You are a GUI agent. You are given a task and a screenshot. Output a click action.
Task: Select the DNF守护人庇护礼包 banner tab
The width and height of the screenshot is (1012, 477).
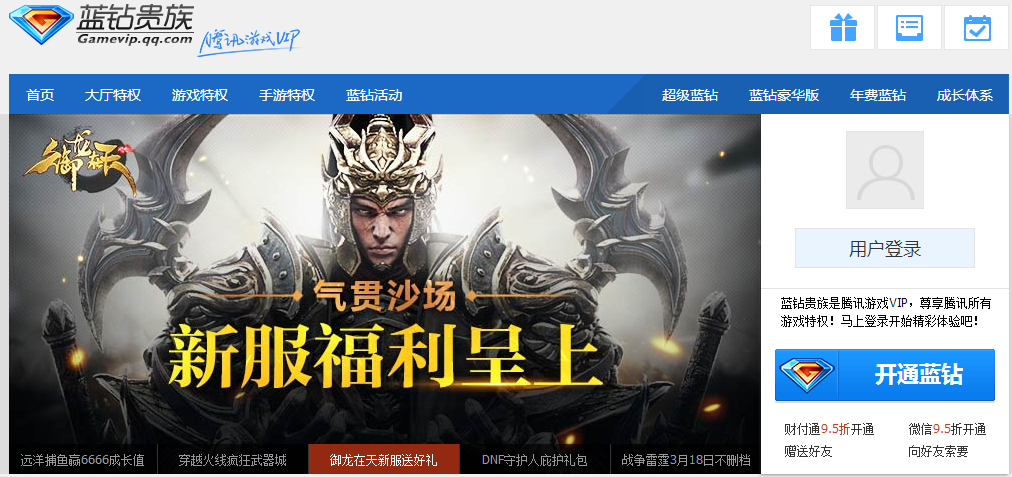coord(534,460)
